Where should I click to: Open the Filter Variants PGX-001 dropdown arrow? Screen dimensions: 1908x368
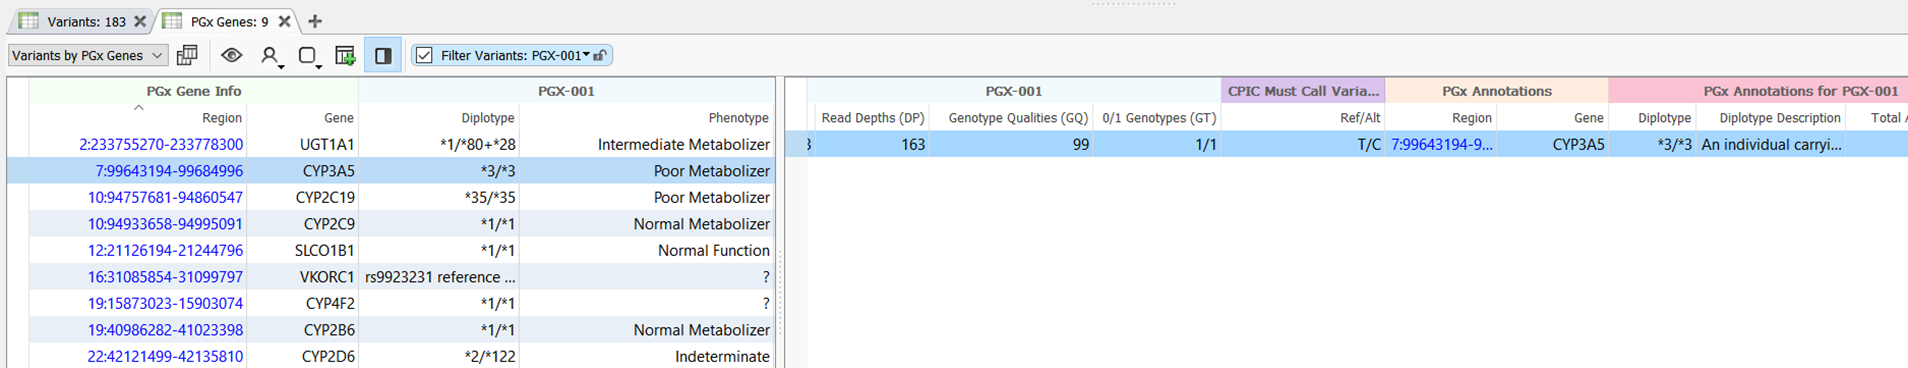[586, 55]
